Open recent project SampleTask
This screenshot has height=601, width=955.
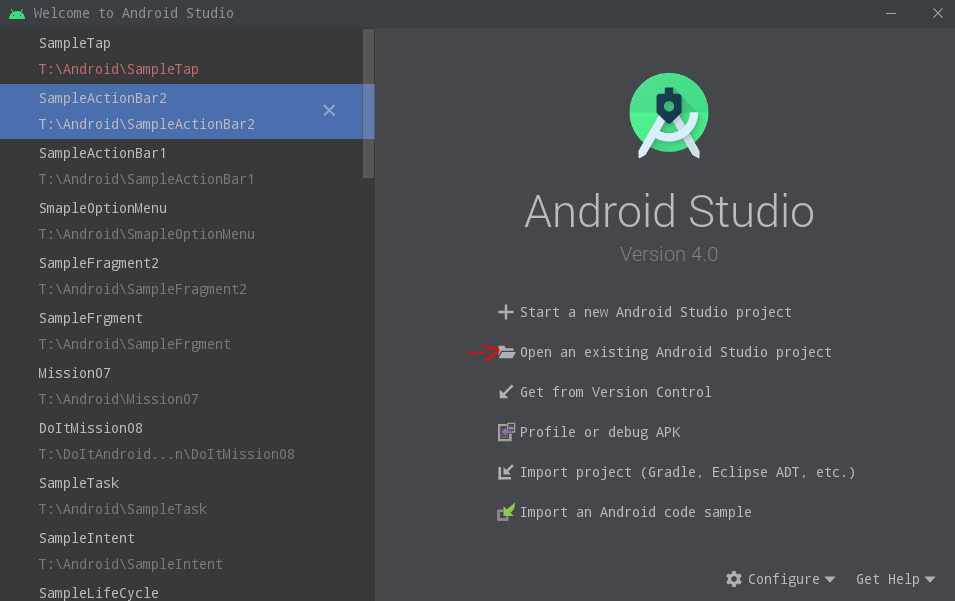pos(79,483)
